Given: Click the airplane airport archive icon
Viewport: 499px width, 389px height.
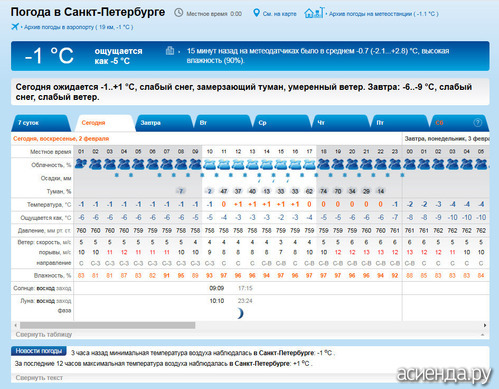Looking at the screenshot, I should [x=15, y=26].
